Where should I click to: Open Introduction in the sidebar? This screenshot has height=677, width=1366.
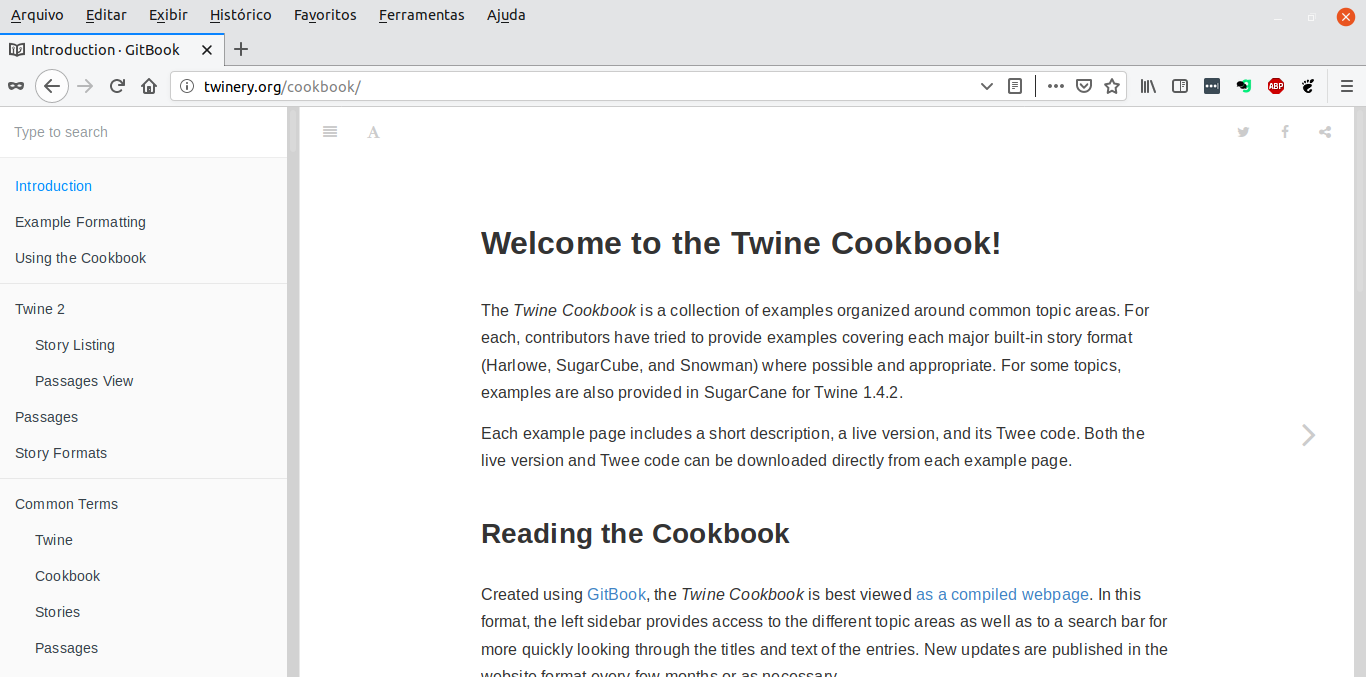(x=53, y=186)
